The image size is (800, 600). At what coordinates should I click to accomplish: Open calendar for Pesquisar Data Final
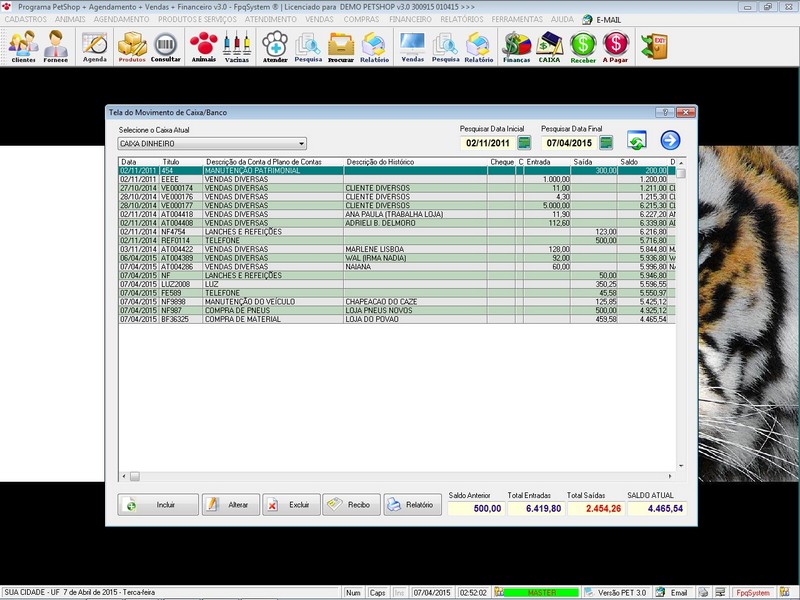point(606,143)
